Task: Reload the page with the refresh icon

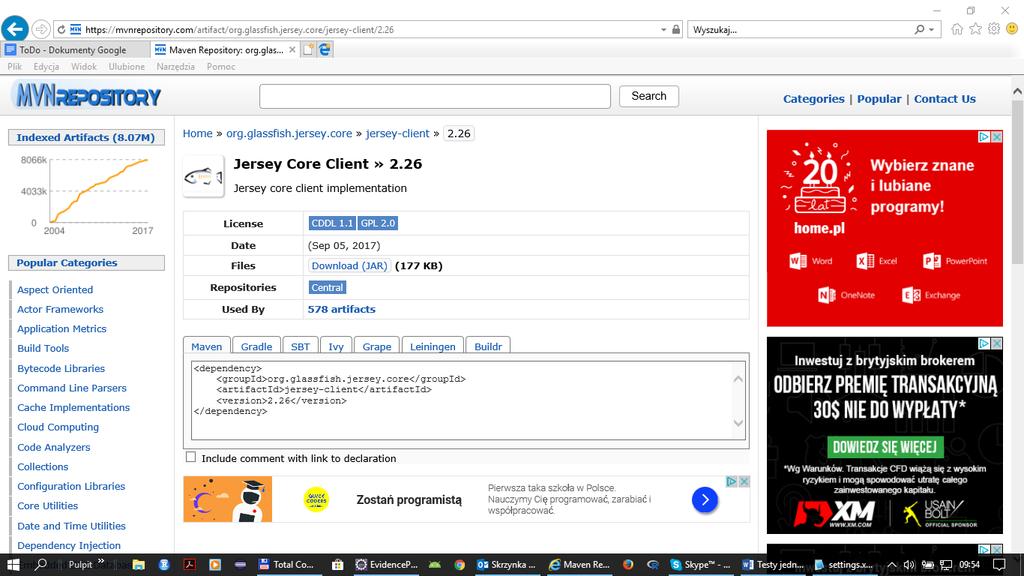Action: [x=61, y=29]
